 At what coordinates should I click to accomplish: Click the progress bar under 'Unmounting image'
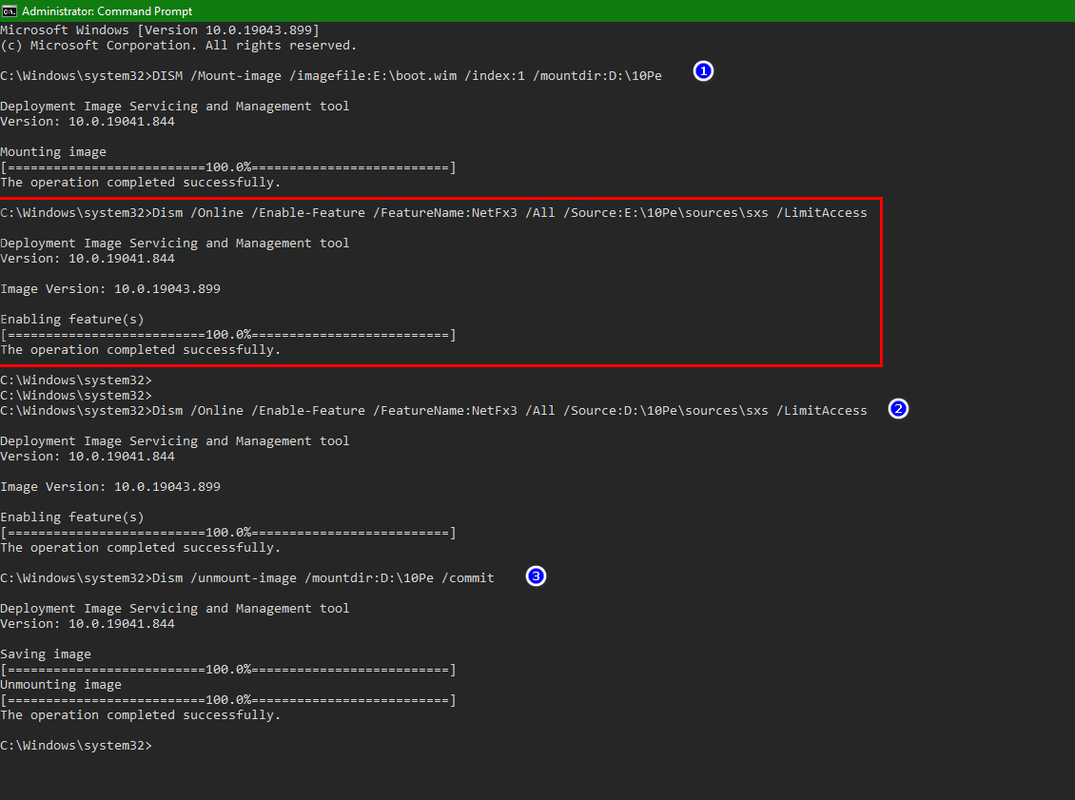228,700
